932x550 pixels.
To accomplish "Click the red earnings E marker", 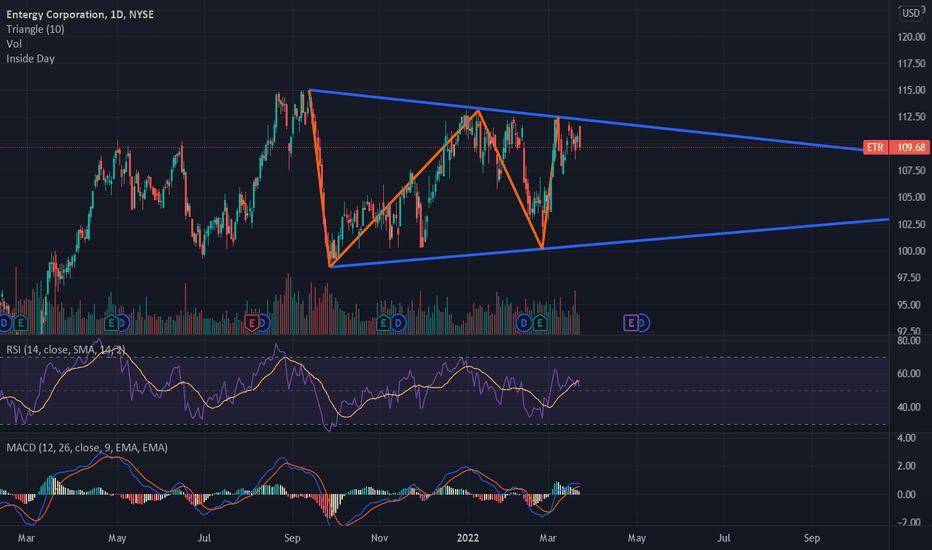I will [252, 323].
